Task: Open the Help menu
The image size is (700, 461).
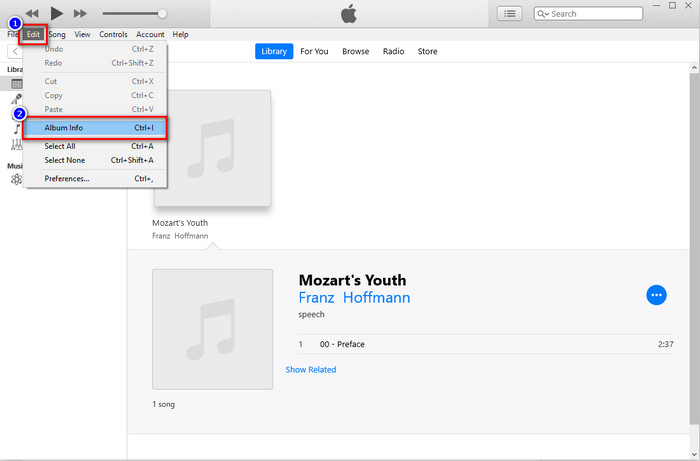Action: coord(180,34)
